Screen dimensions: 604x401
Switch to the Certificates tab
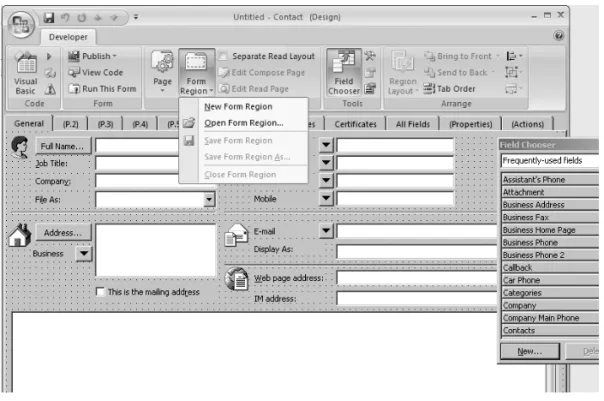[x=355, y=124]
